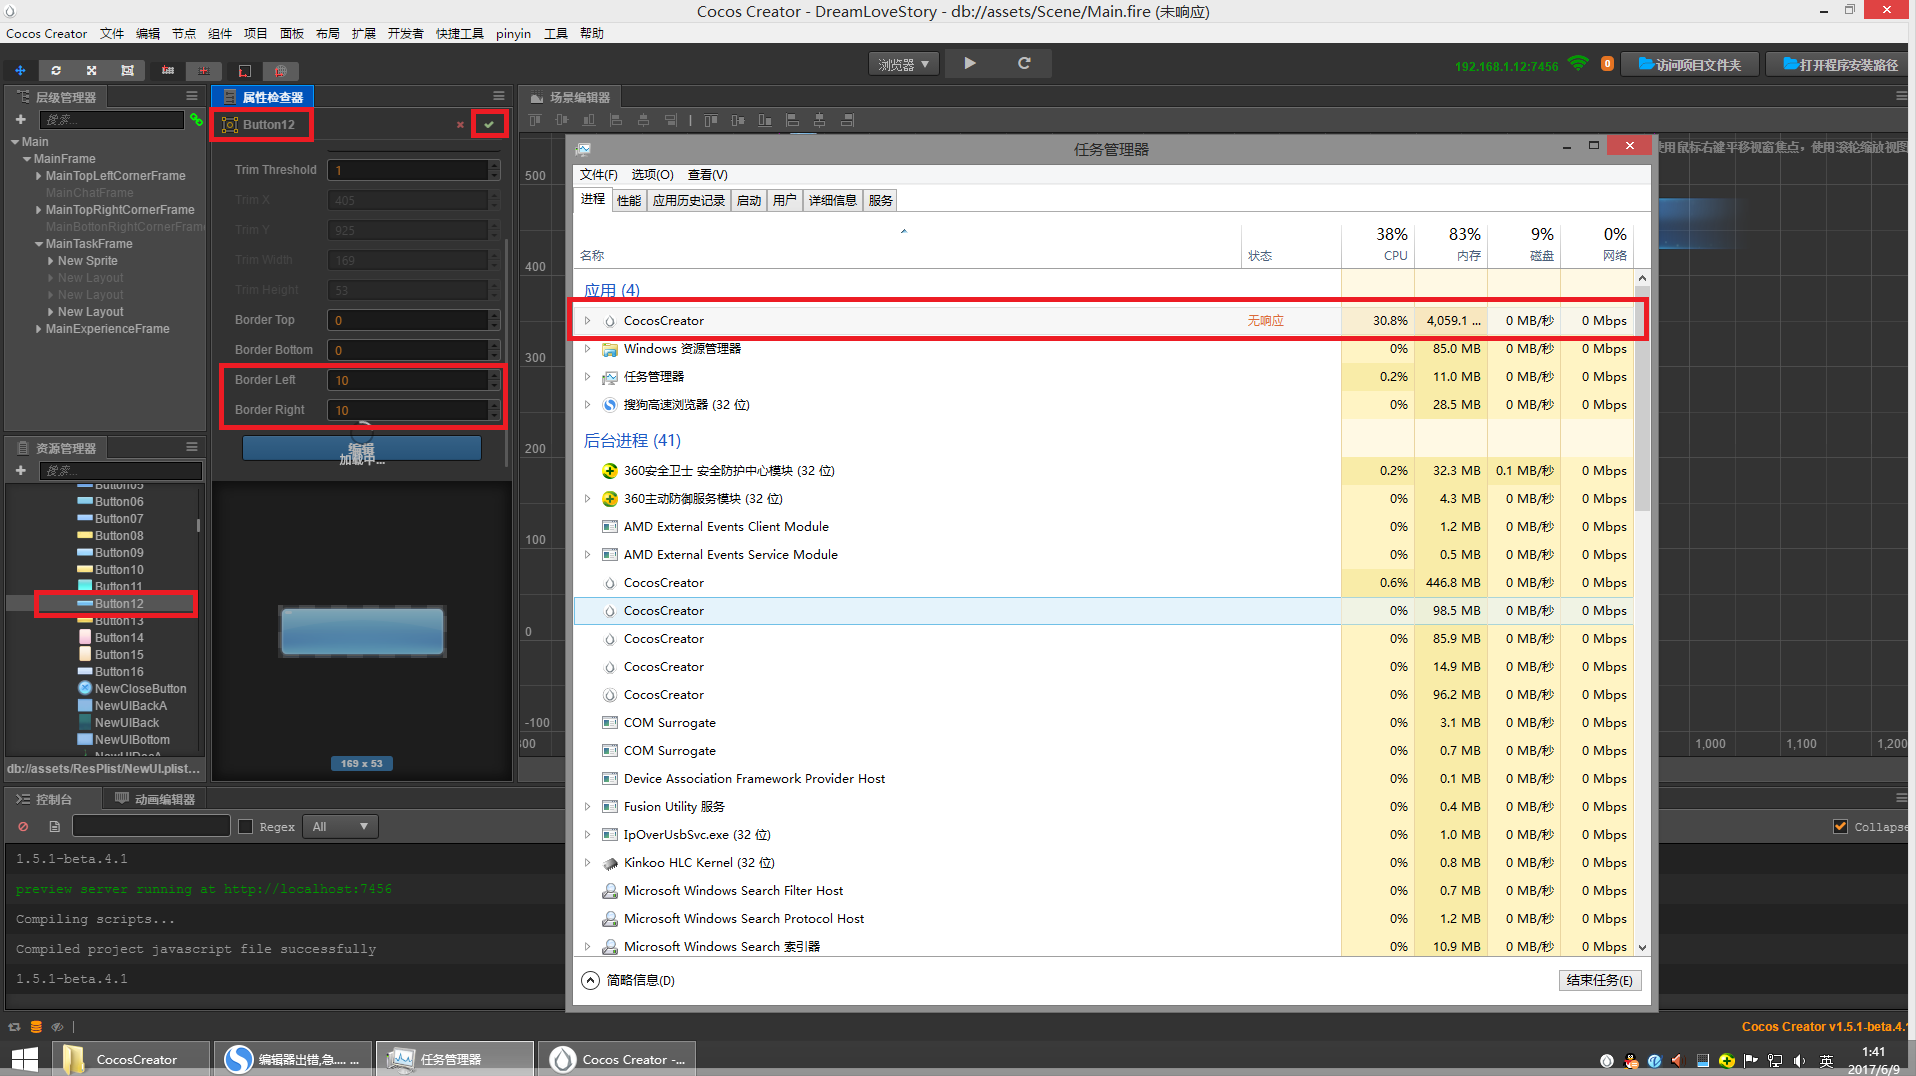Viewport: 1916px width, 1076px height.
Task: Select the rect transform tool
Action: (x=127, y=71)
